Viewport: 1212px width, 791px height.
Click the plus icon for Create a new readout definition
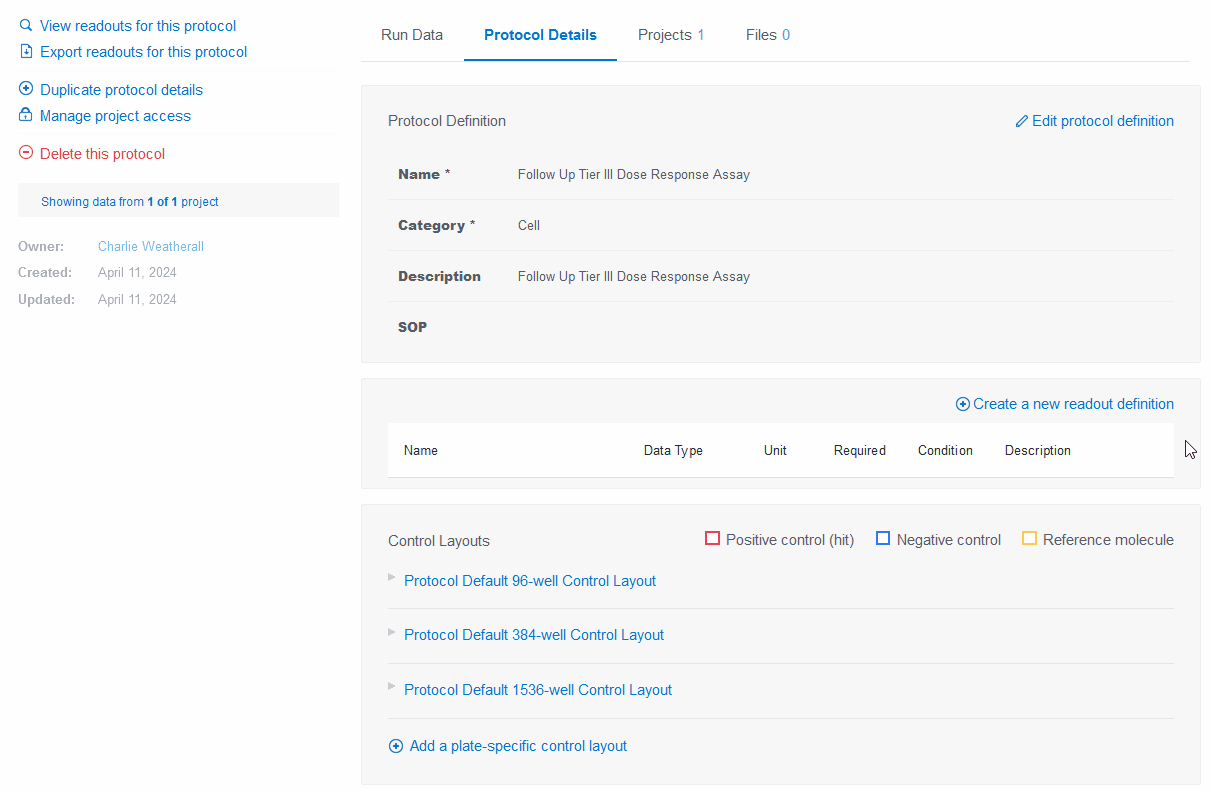963,404
